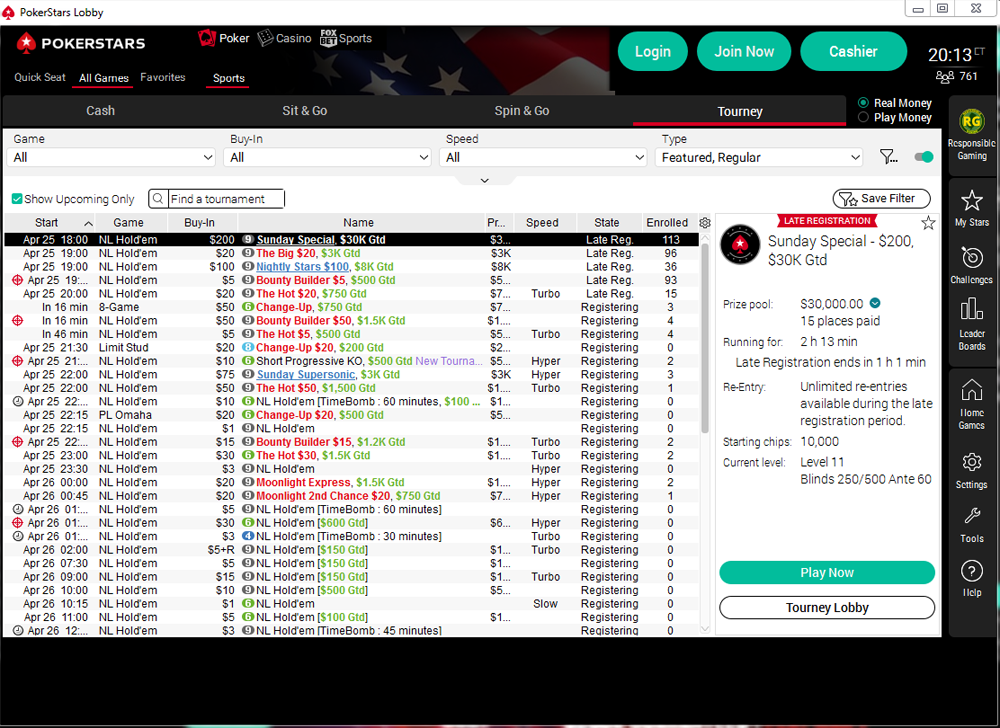Open Home Games house icon
Image resolution: width=1000 pixels, height=728 pixels.
pyautogui.click(x=971, y=389)
